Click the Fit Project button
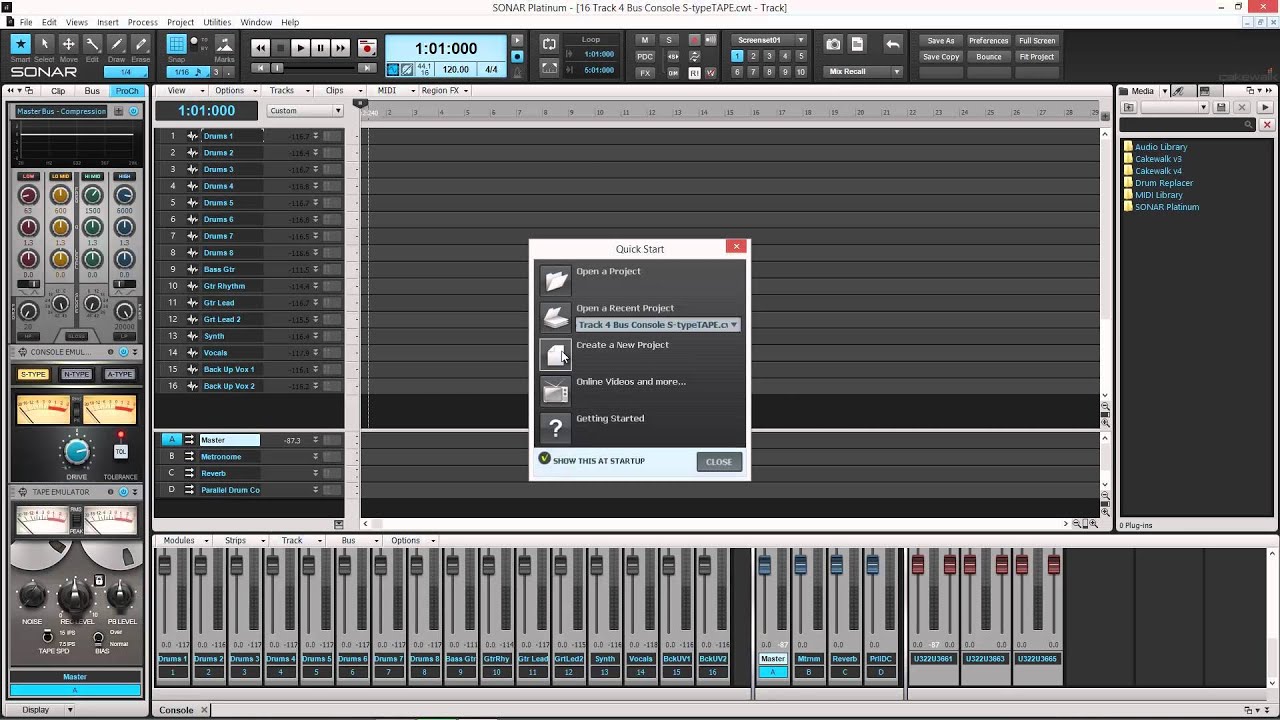 [1037, 57]
